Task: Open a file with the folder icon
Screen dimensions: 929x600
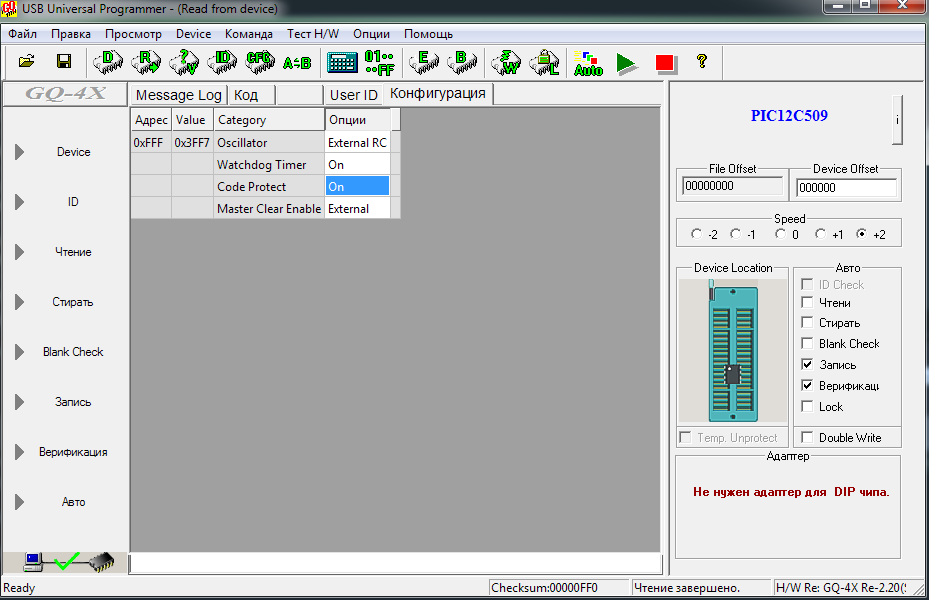Action: coord(26,62)
